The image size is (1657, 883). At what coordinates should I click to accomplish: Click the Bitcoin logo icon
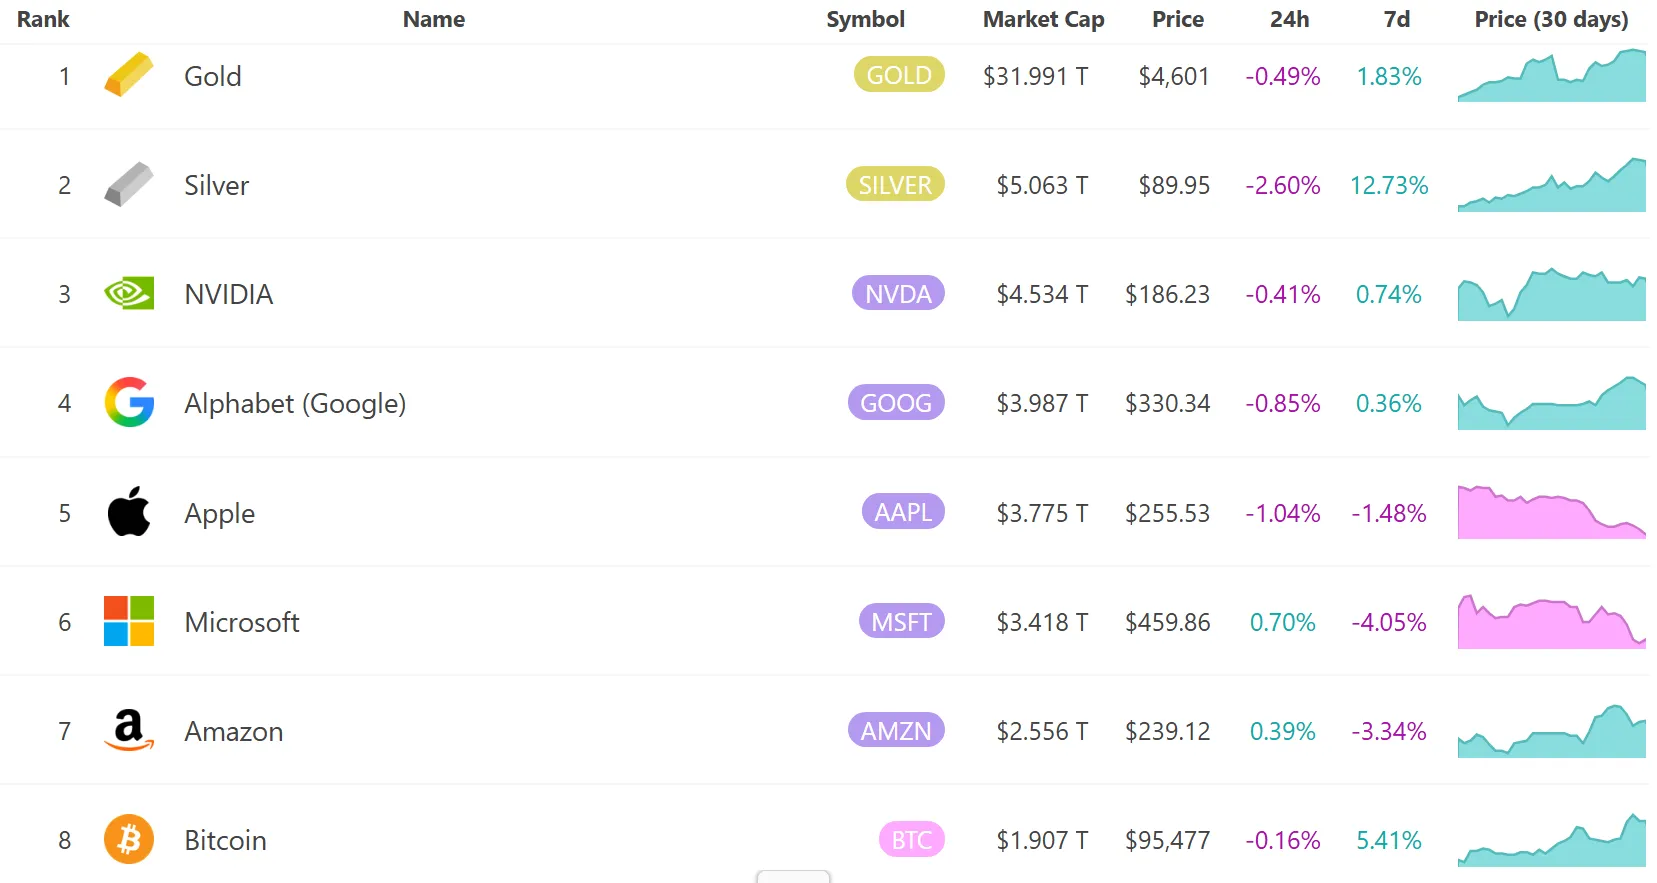tap(129, 839)
